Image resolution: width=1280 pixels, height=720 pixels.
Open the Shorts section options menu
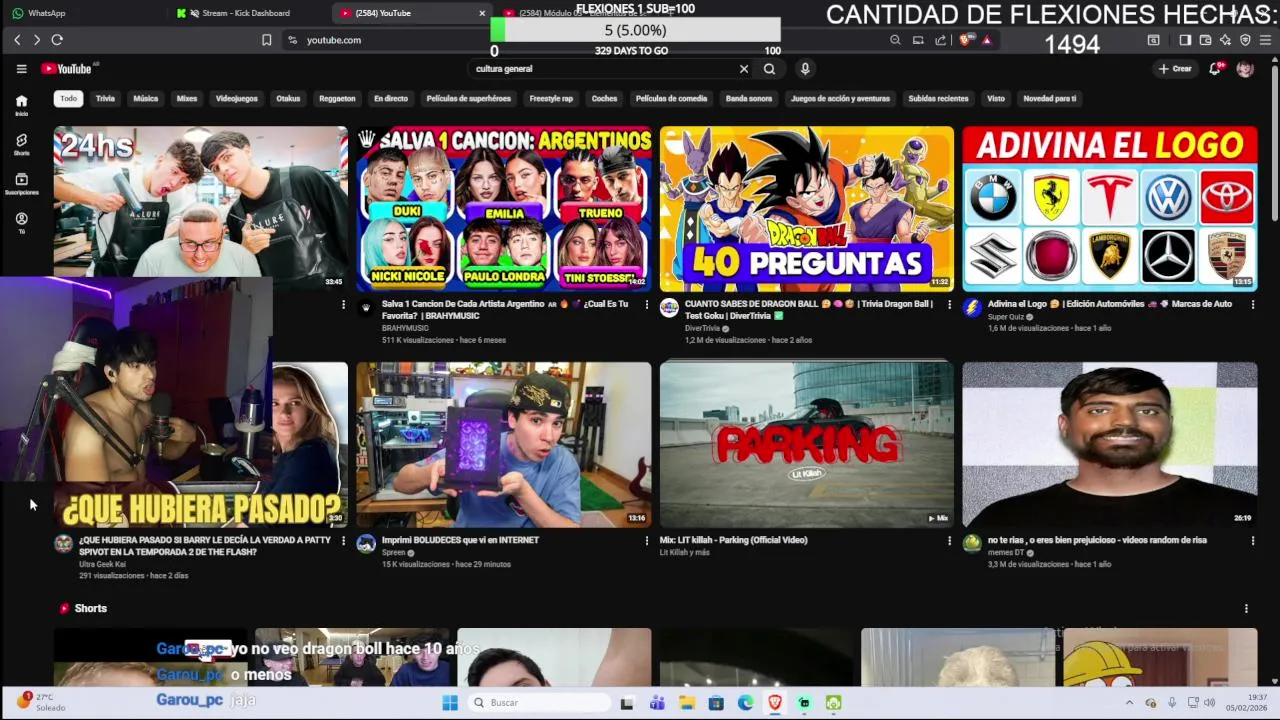pyautogui.click(x=1246, y=608)
